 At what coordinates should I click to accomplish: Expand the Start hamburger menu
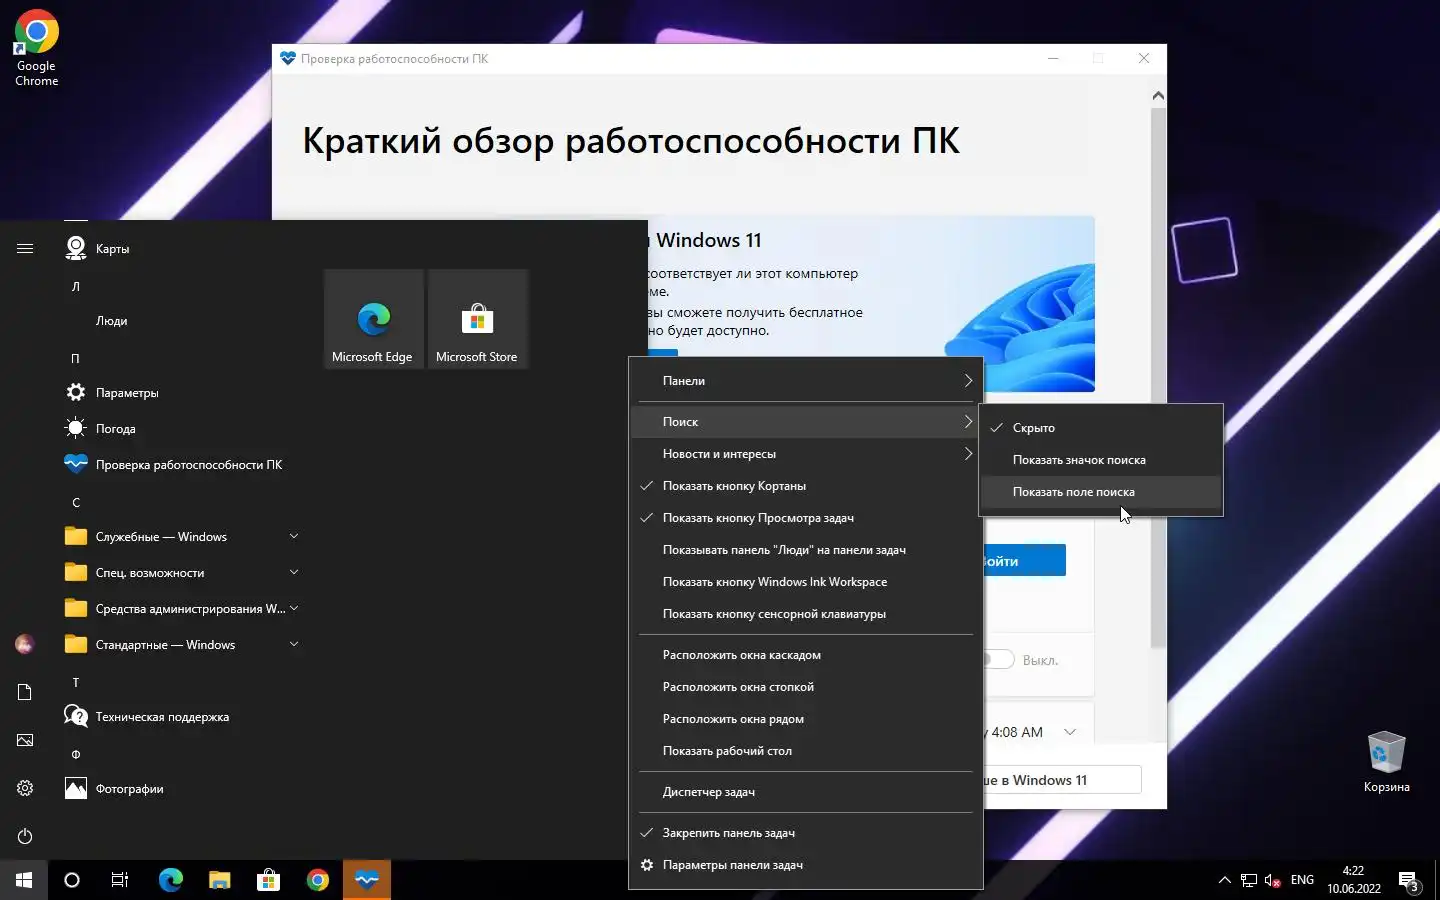click(25, 249)
